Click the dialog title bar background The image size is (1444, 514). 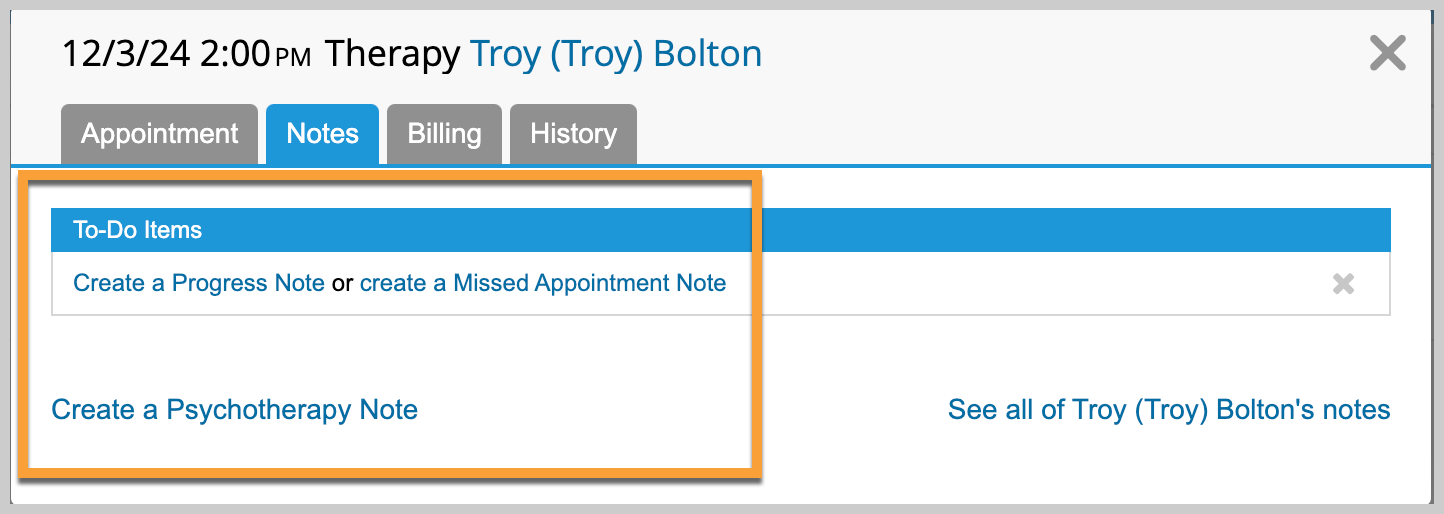pos(1050,53)
